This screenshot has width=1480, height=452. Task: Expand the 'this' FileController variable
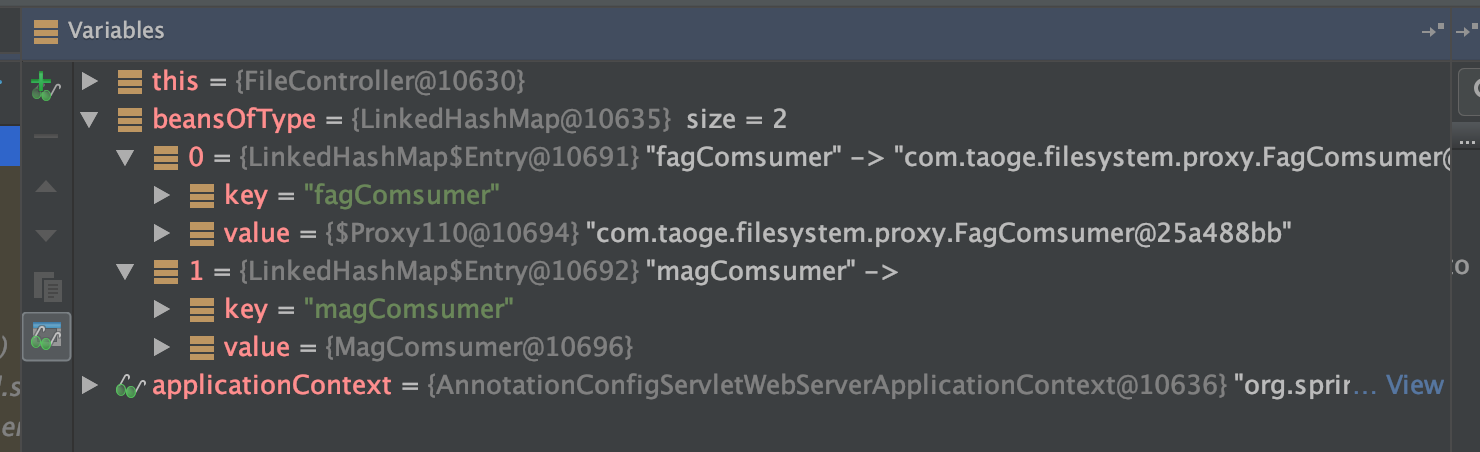[x=90, y=81]
